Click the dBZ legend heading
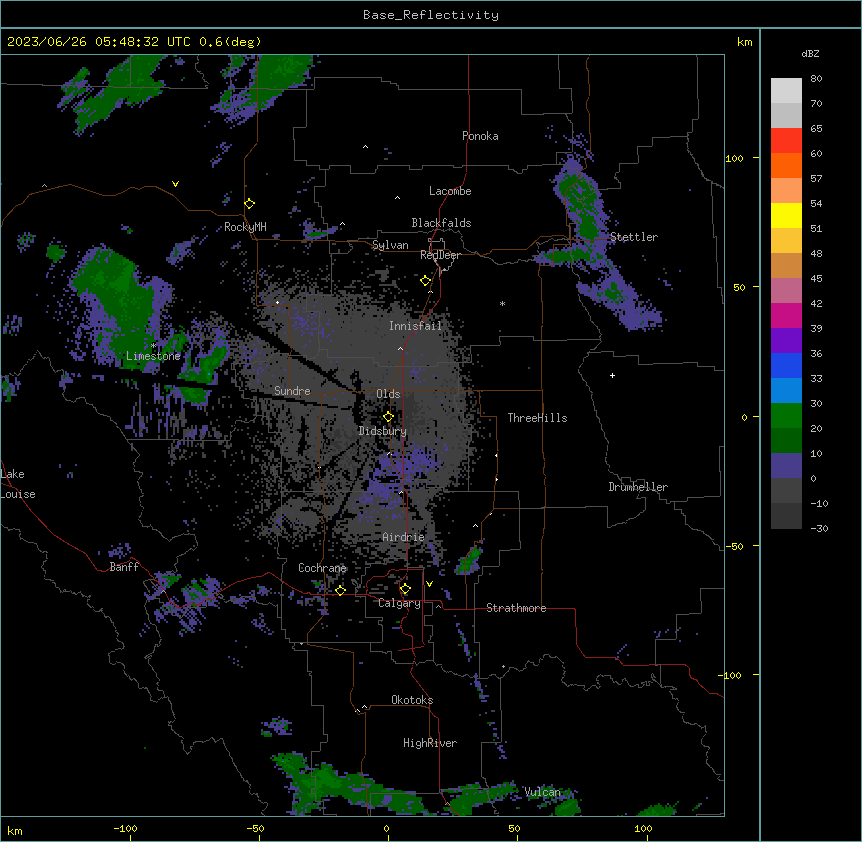 (810, 54)
